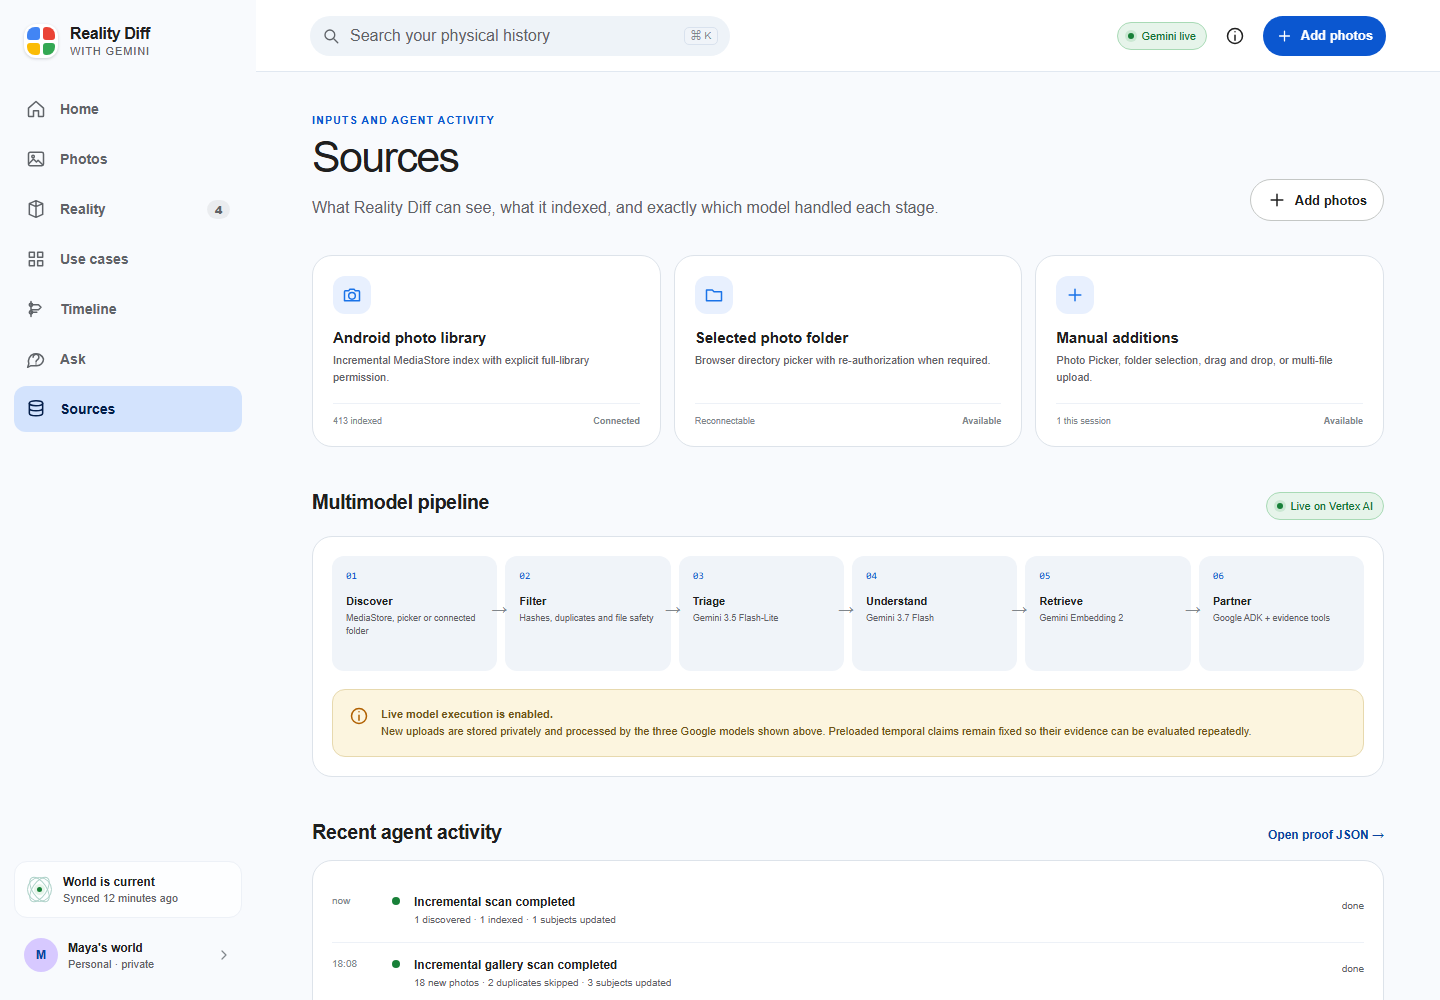Select pipeline step 06 Partner
Viewport: 1440px width, 1000px height.
tap(1281, 613)
